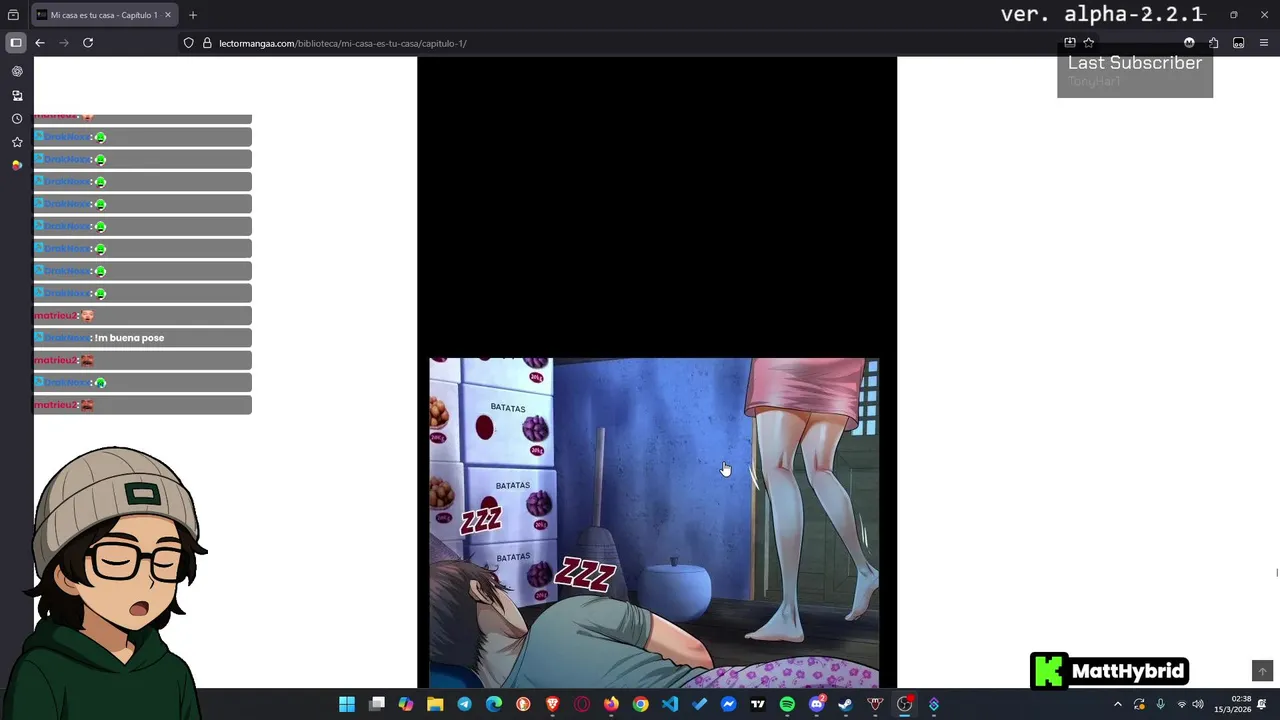Open the volume speaker tray icon
The image size is (1280, 720).
pos(1198,704)
